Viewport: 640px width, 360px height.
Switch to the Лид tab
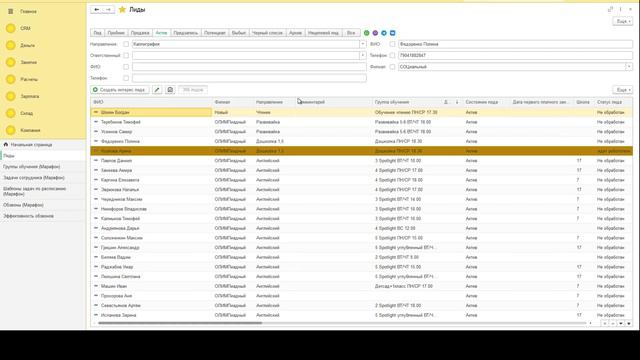pos(97,33)
